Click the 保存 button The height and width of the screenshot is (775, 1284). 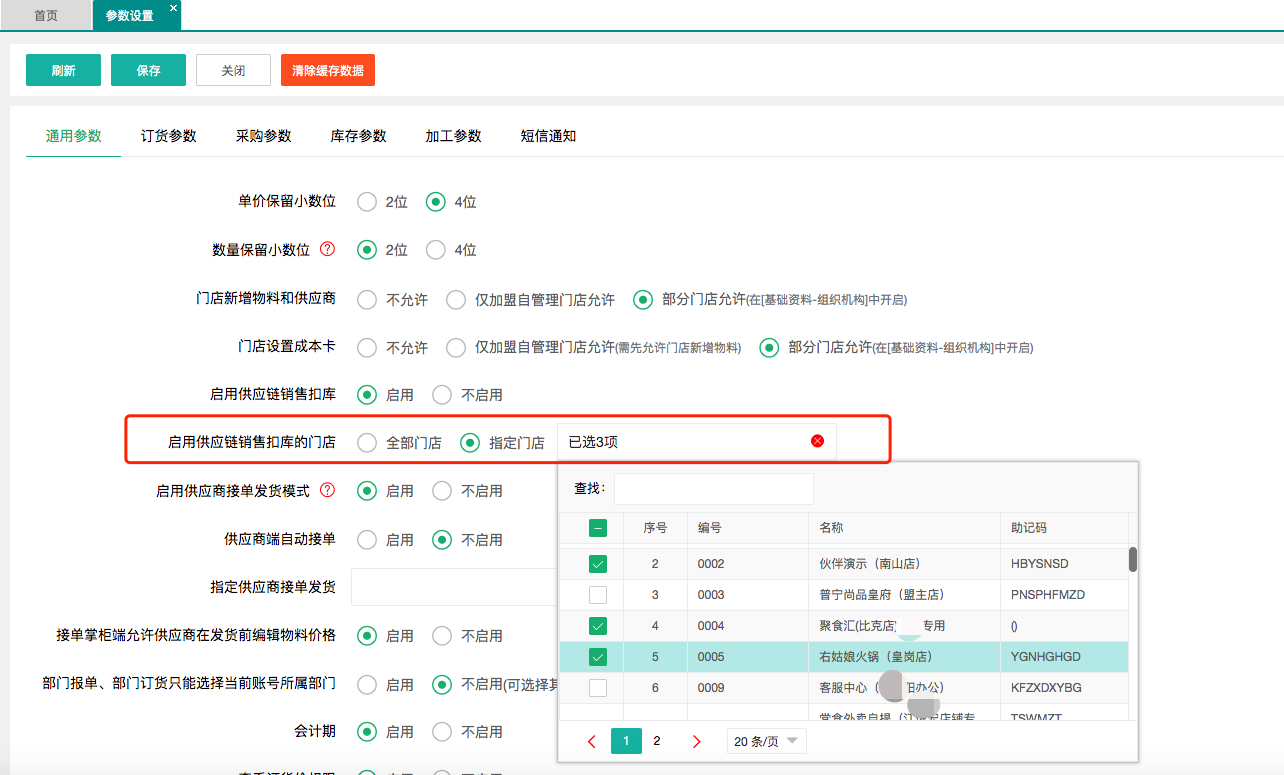(149, 70)
